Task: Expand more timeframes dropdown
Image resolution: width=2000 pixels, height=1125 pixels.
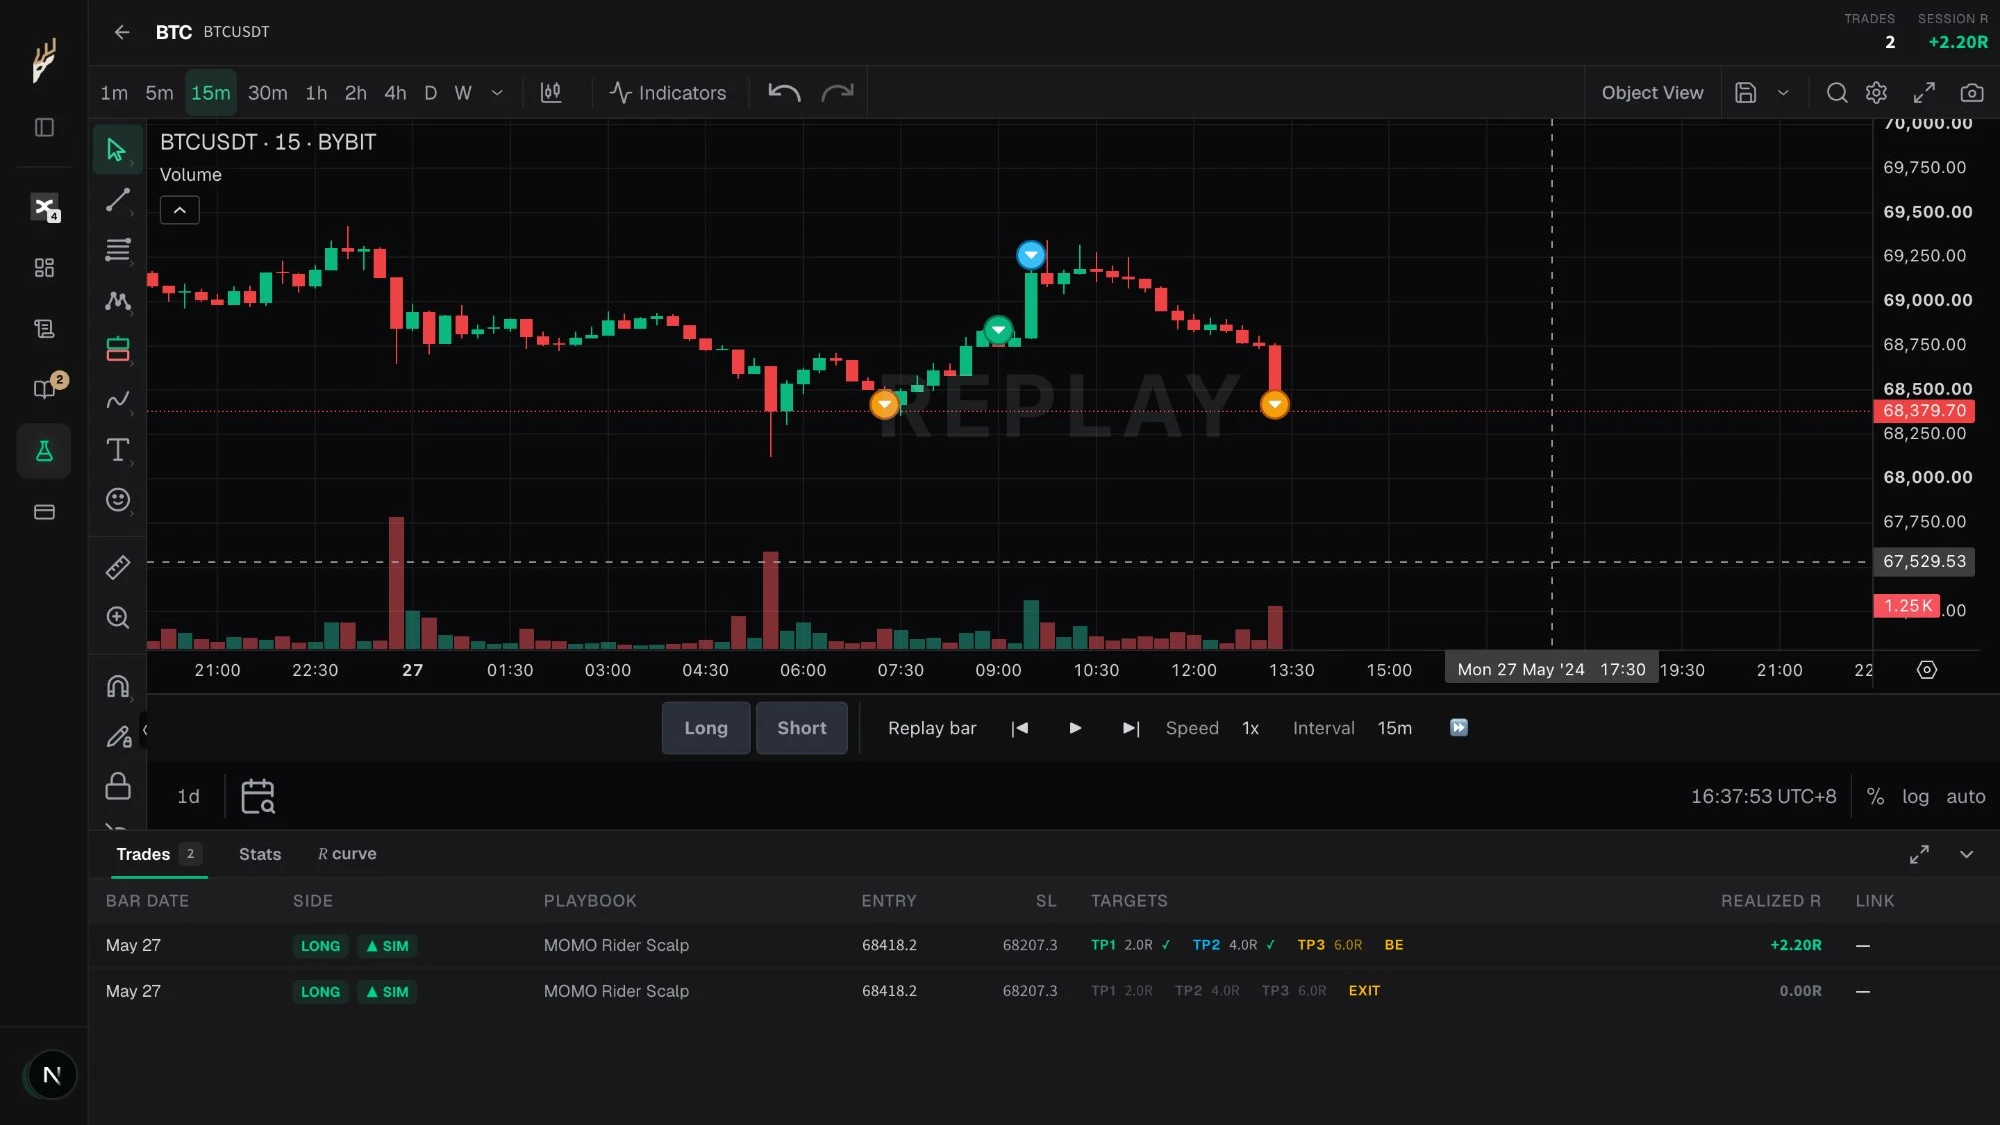Action: coord(497,93)
